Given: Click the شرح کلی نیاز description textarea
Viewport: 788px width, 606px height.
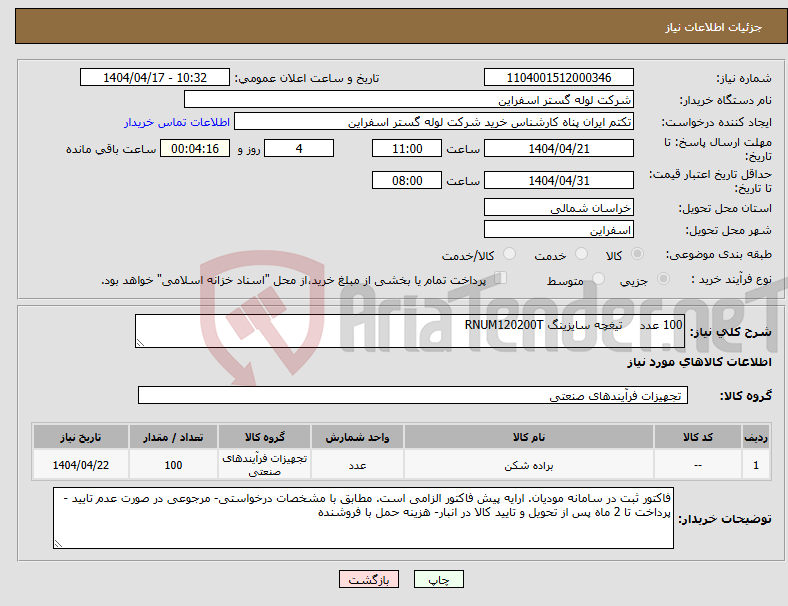Looking at the screenshot, I should 410,331.
